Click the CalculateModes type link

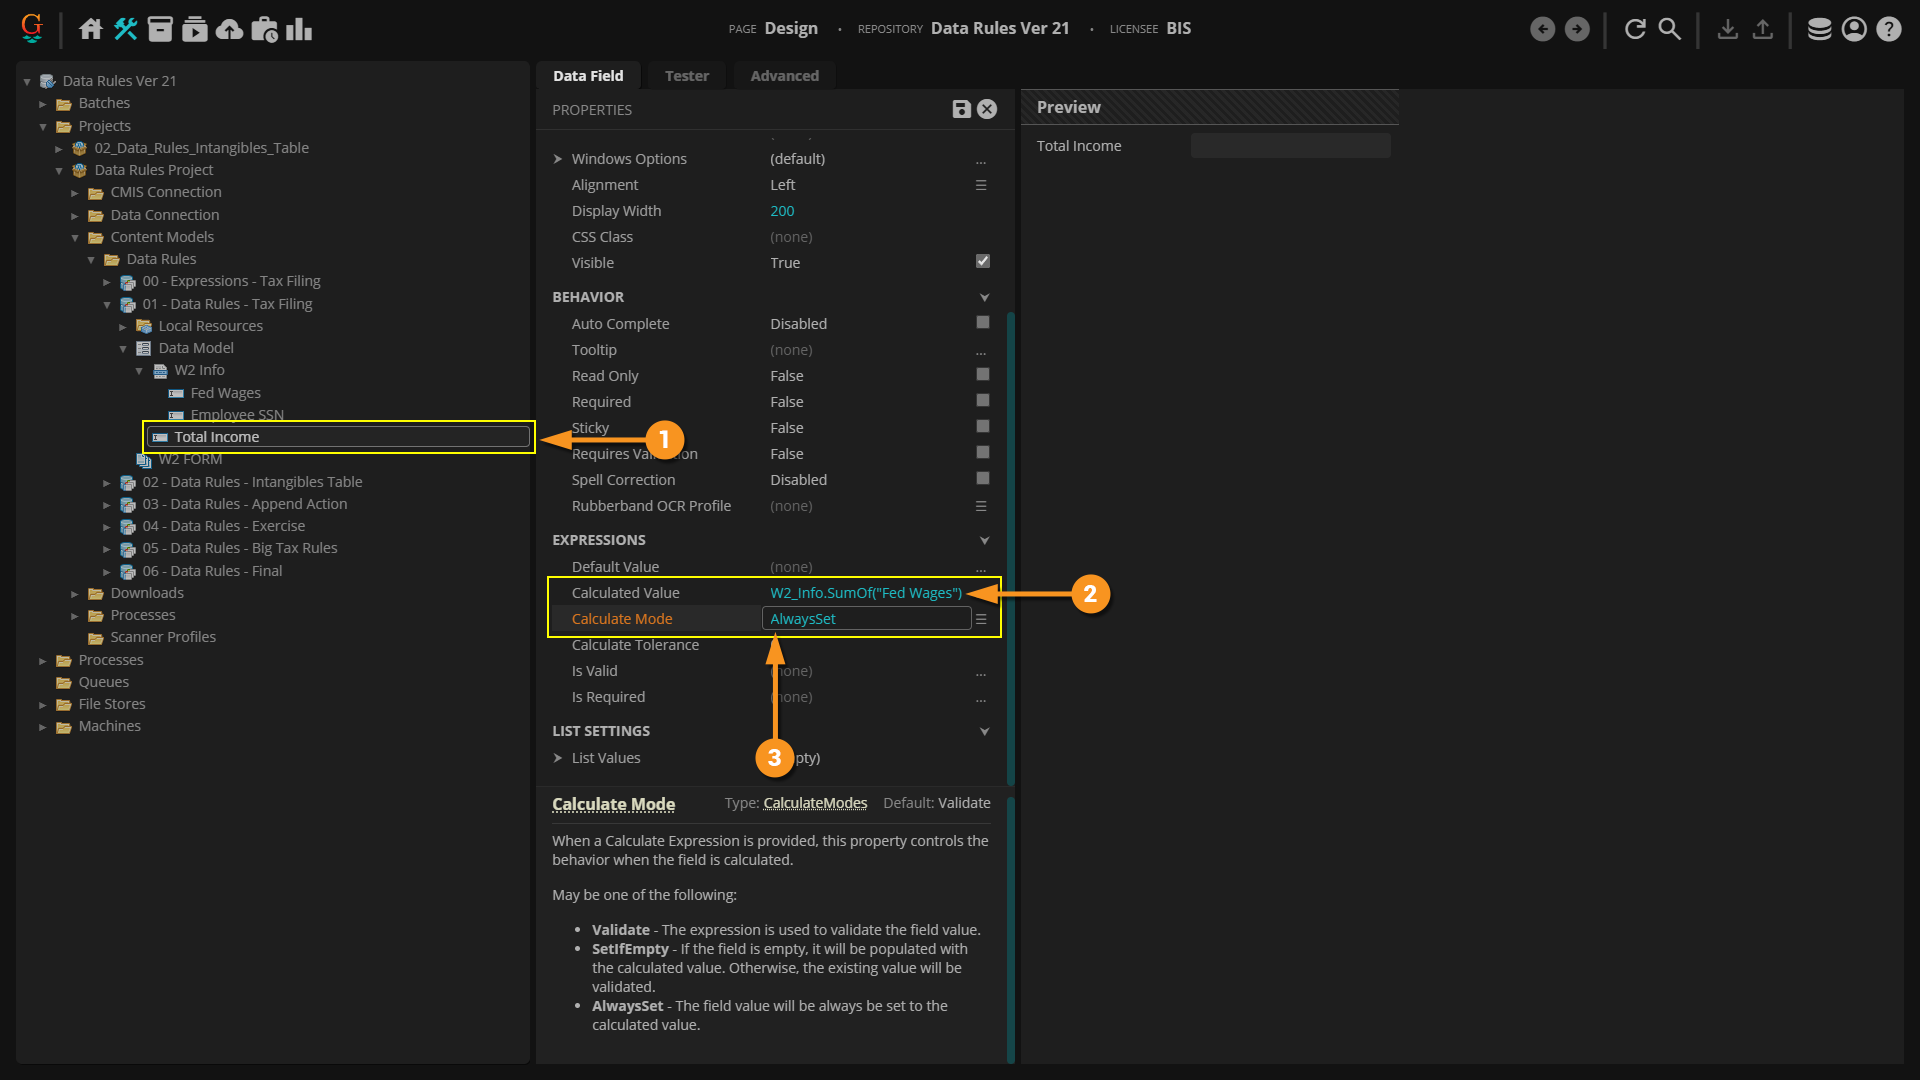coord(814,803)
